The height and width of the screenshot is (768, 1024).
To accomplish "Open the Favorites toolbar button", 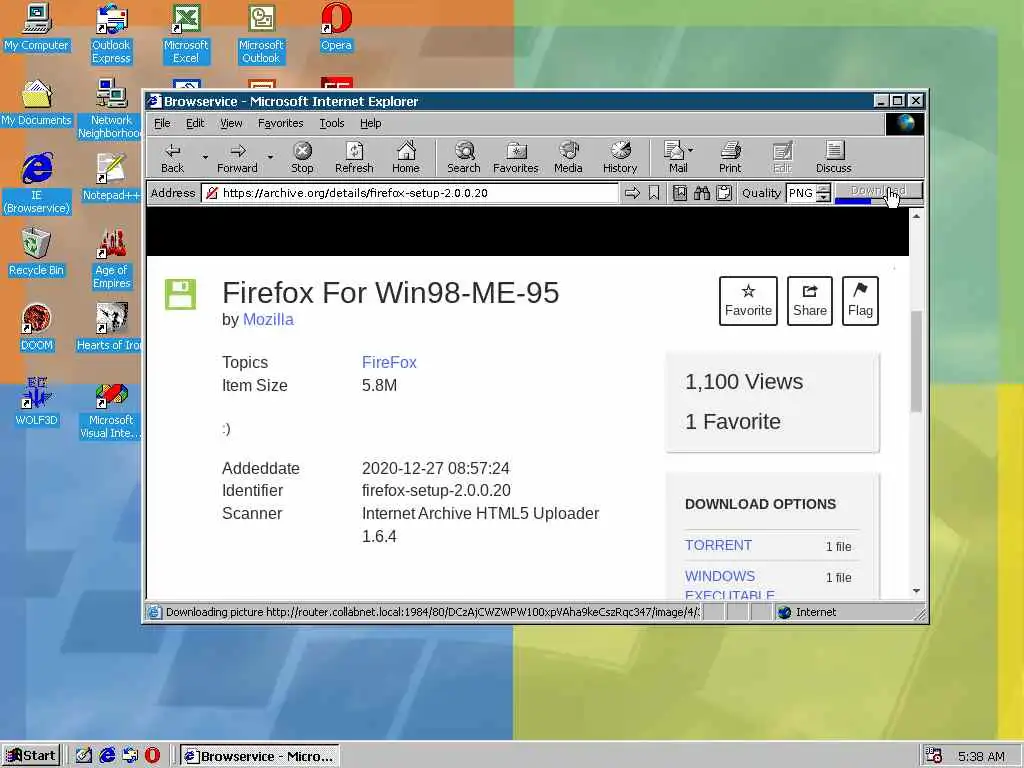I will pos(516,157).
